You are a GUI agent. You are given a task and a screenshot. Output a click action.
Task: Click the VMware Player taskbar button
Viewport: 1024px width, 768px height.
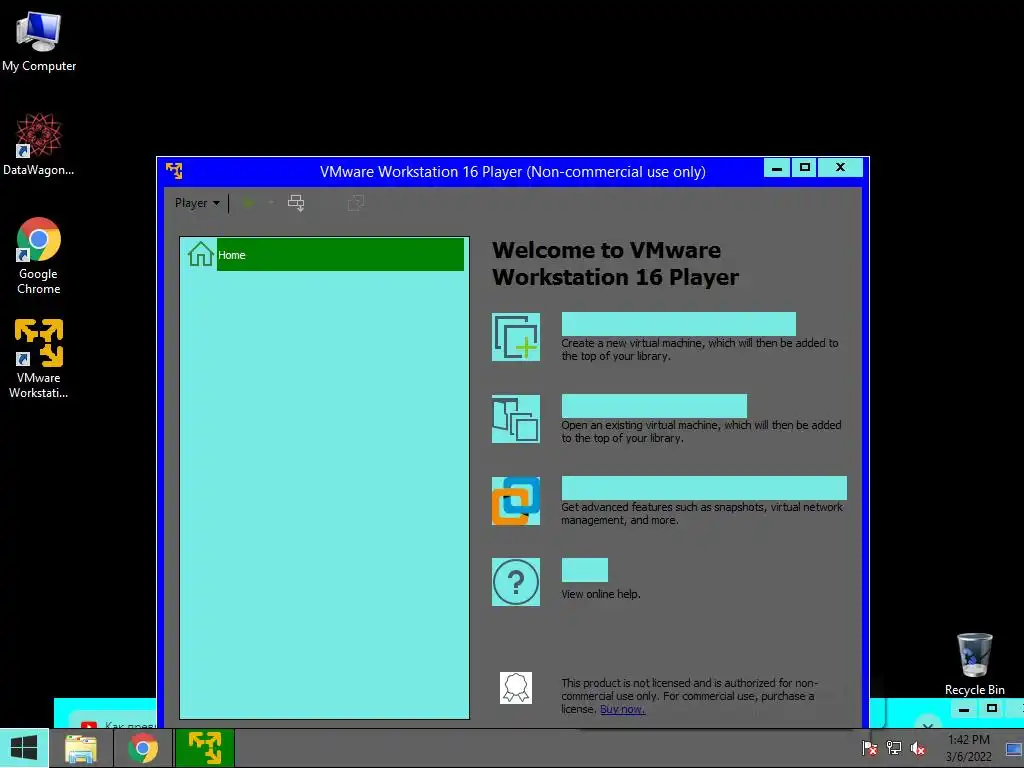click(204, 749)
